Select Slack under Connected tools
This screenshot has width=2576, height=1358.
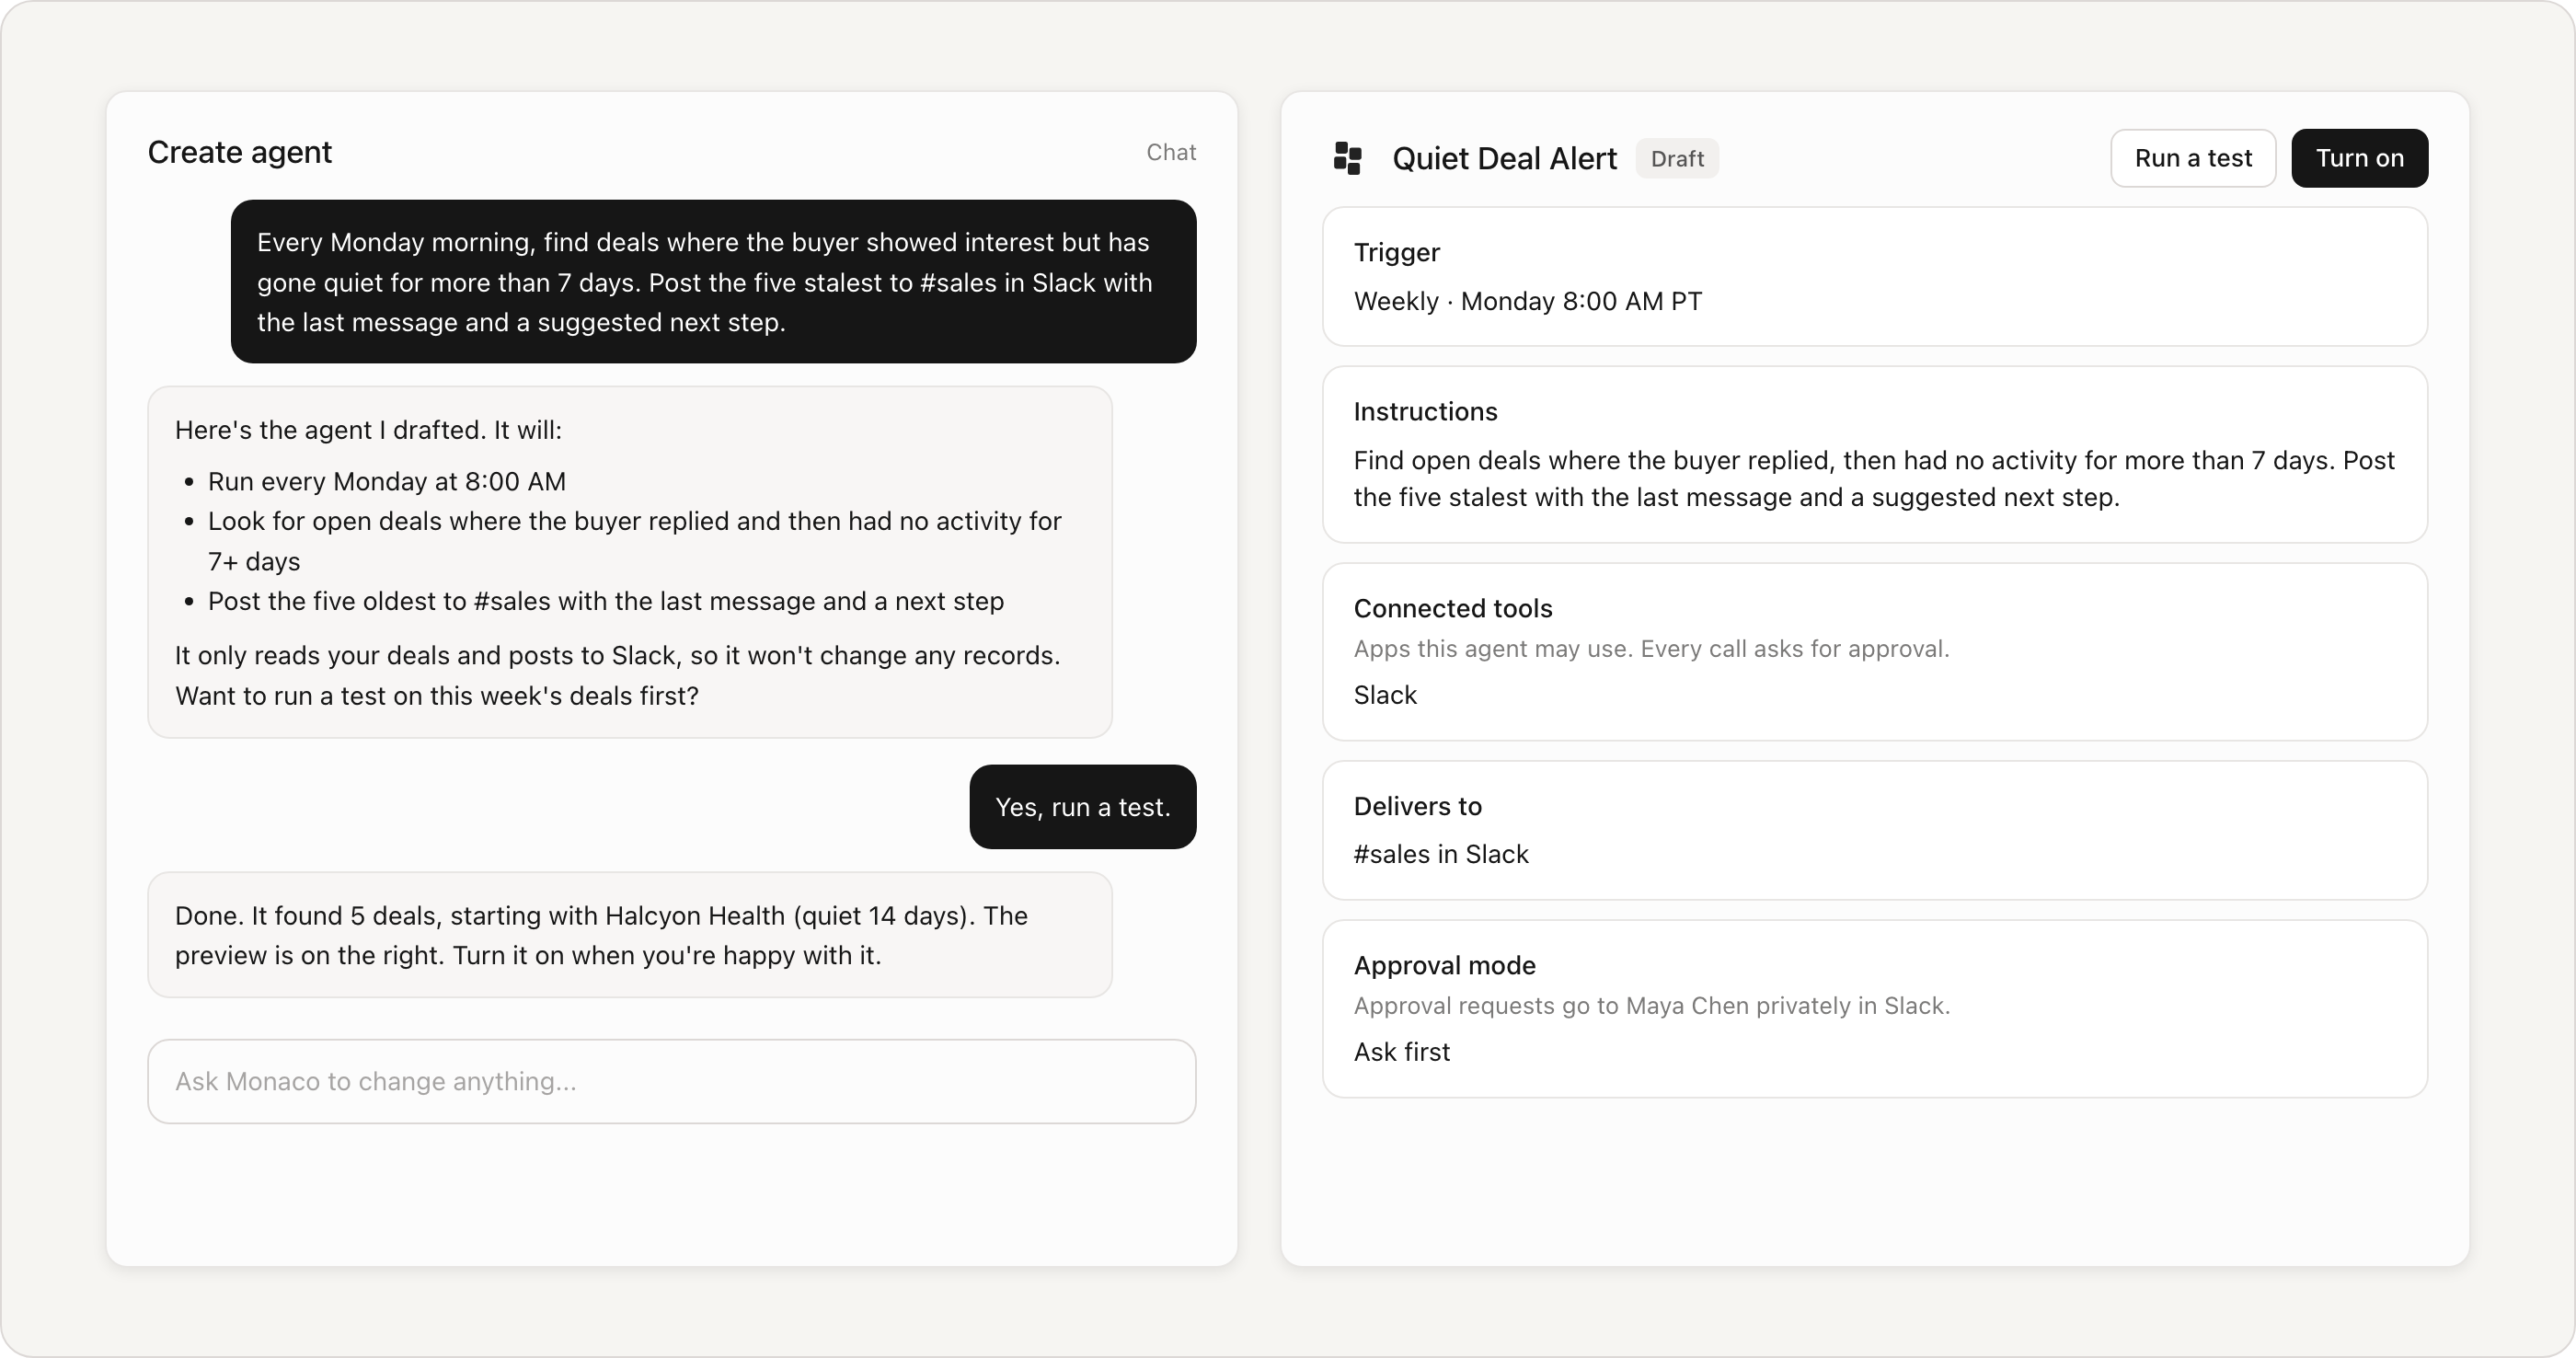[x=1385, y=695]
